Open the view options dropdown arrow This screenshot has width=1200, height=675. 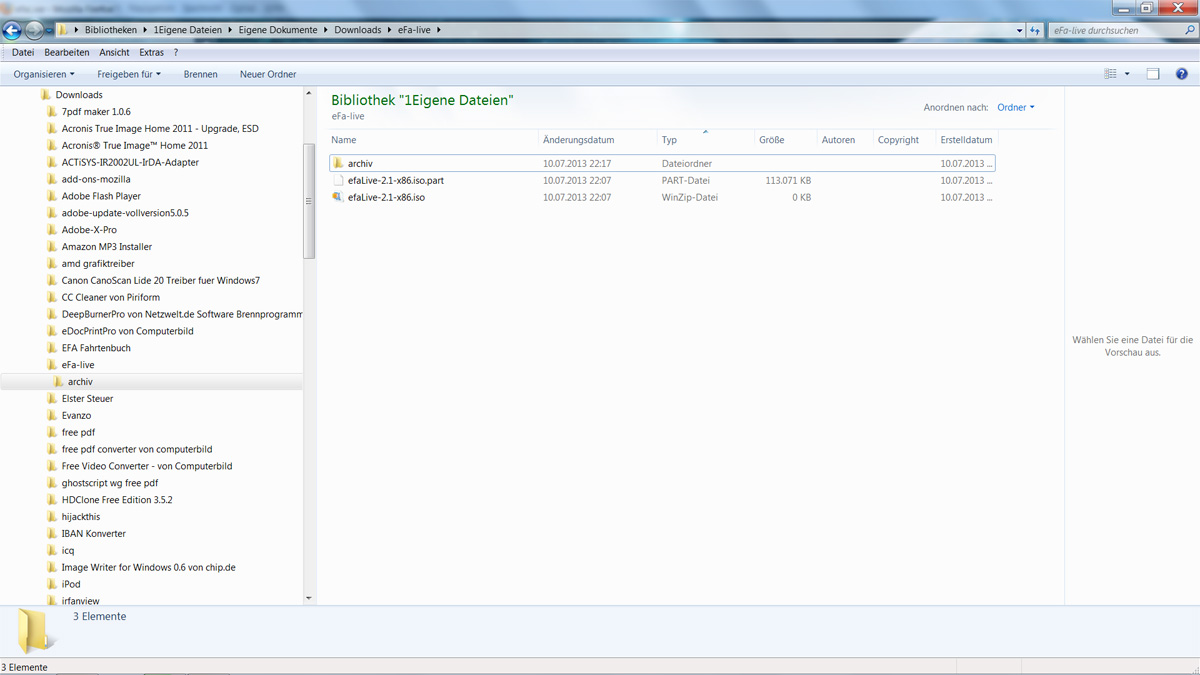[1127, 74]
